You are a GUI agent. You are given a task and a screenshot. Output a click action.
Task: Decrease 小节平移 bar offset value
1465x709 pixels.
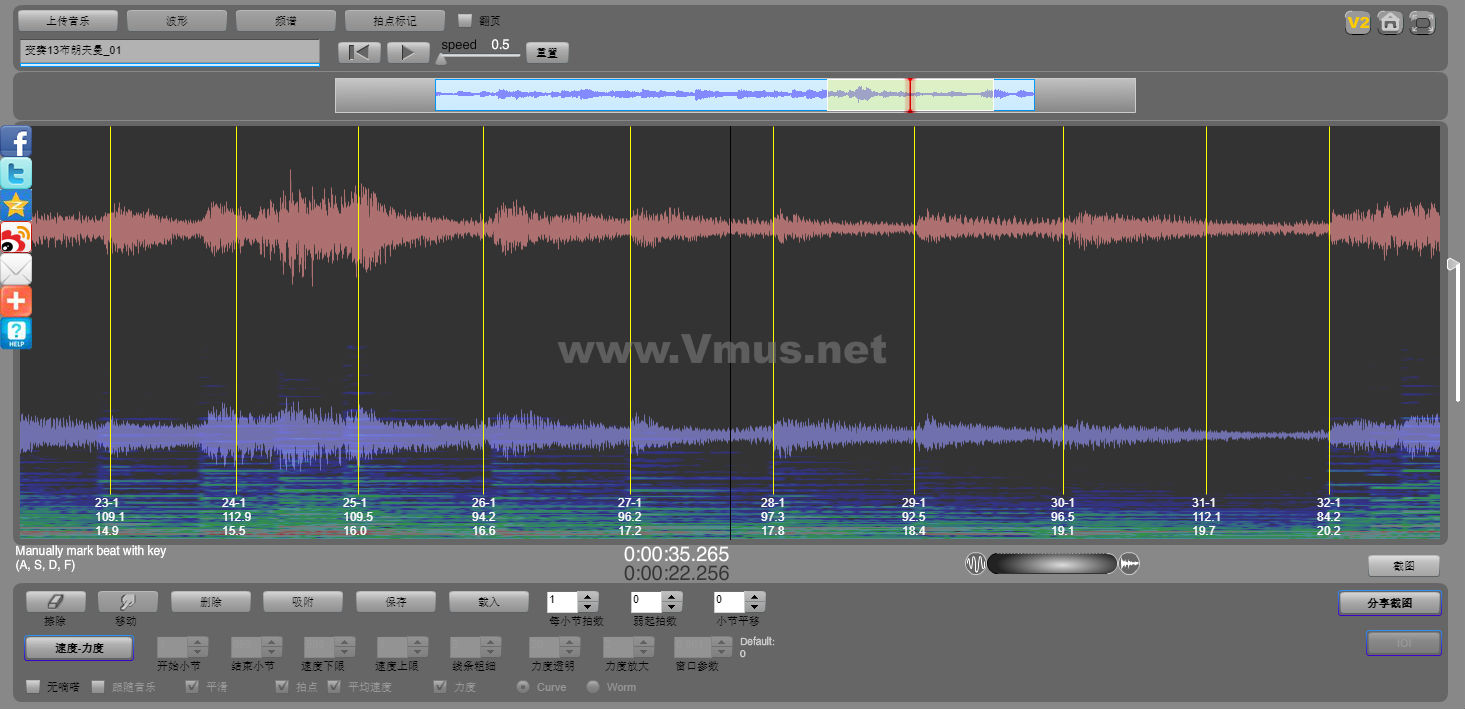click(756, 607)
